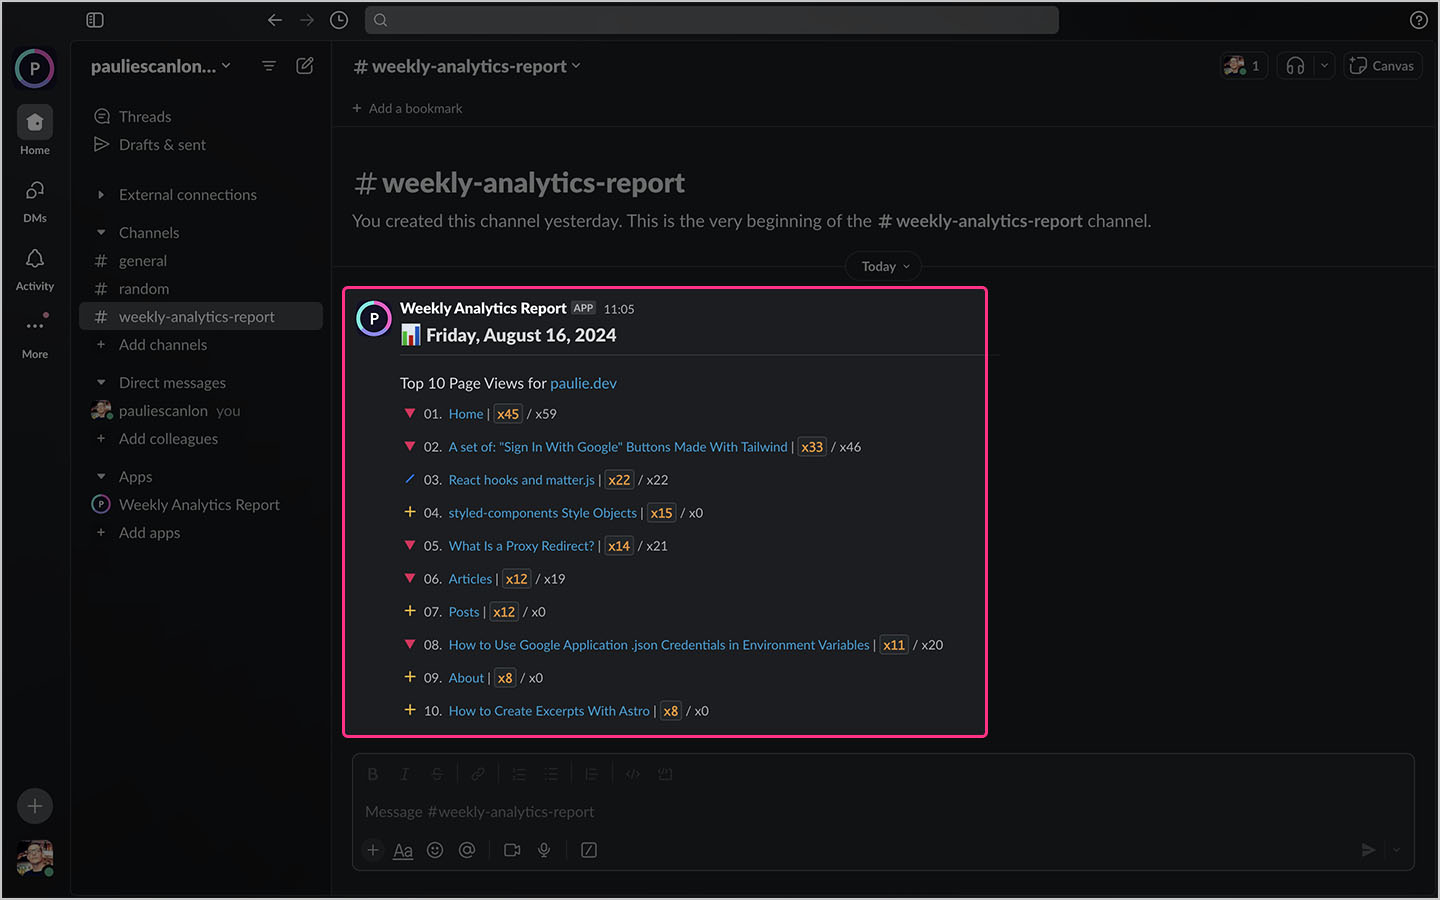The height and width of the screenshot is (900, 1440).
Task: Open the mention someone icon
Action: tap(467, 849)
